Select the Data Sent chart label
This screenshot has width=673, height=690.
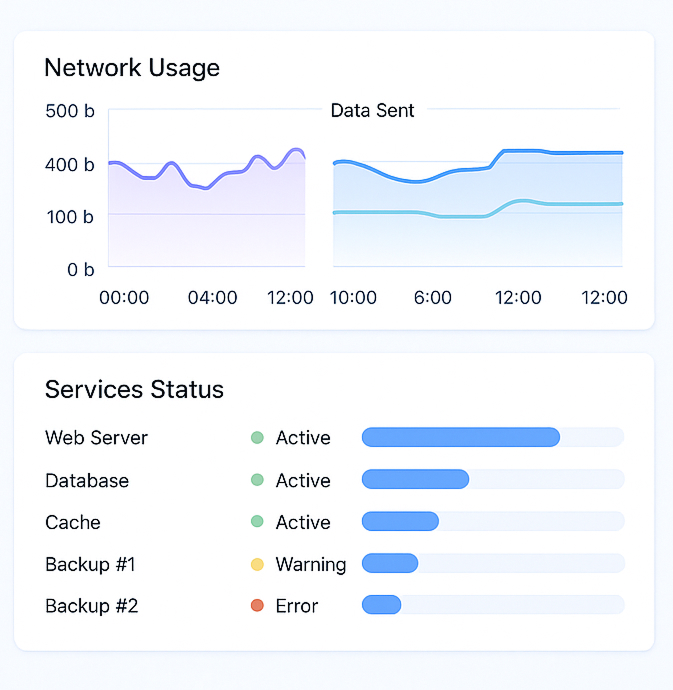point(372,111)
